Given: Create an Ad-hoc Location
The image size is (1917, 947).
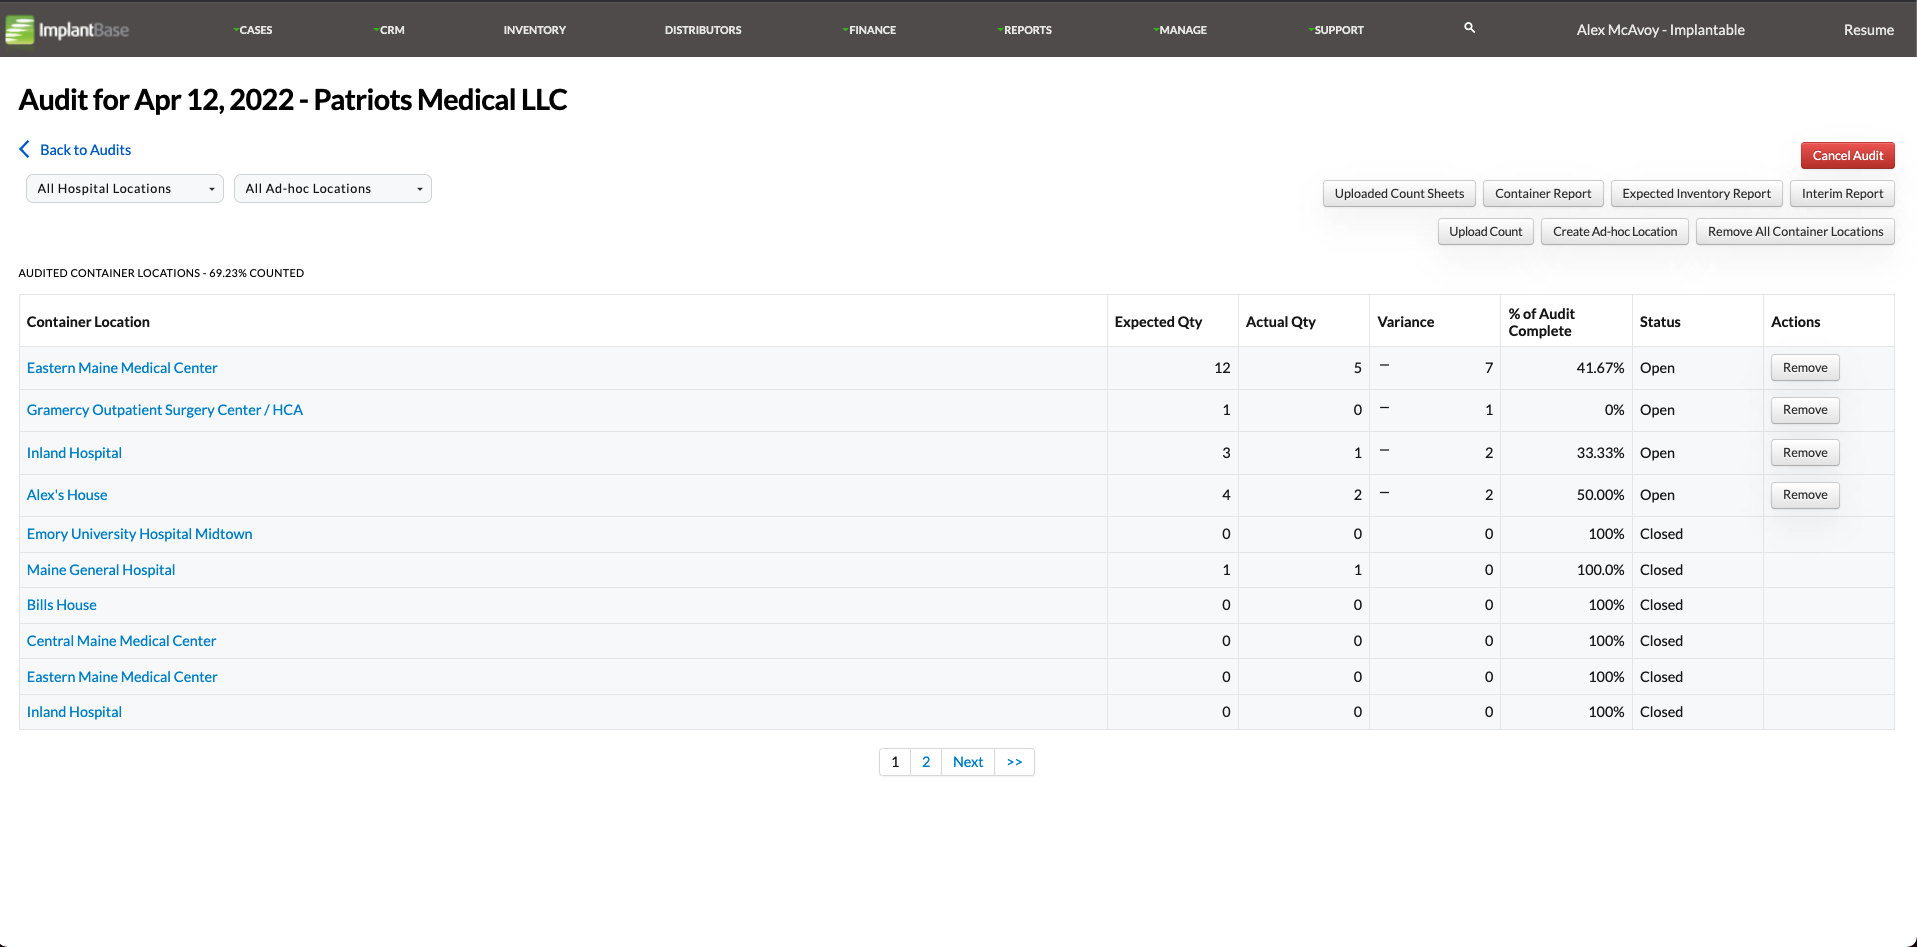Looking at the screenshot, I should pos(1615,232).
